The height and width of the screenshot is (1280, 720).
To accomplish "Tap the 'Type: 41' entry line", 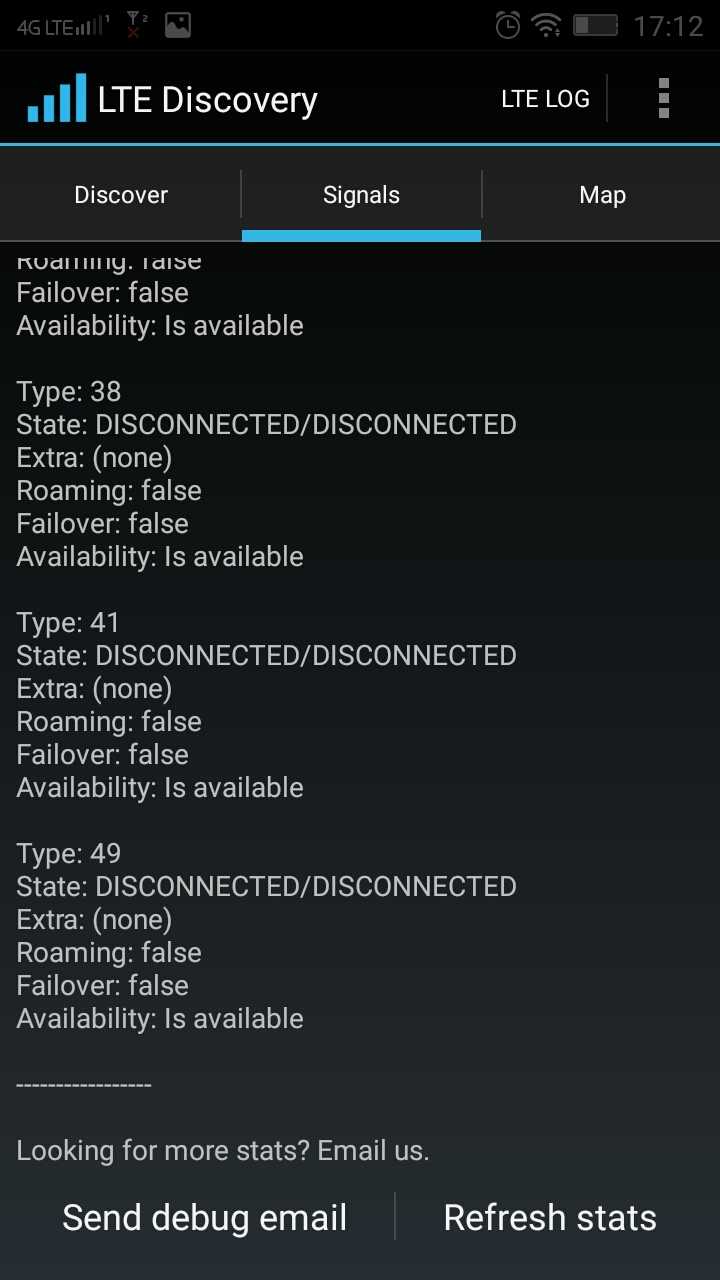I will [x=68, y=622].
